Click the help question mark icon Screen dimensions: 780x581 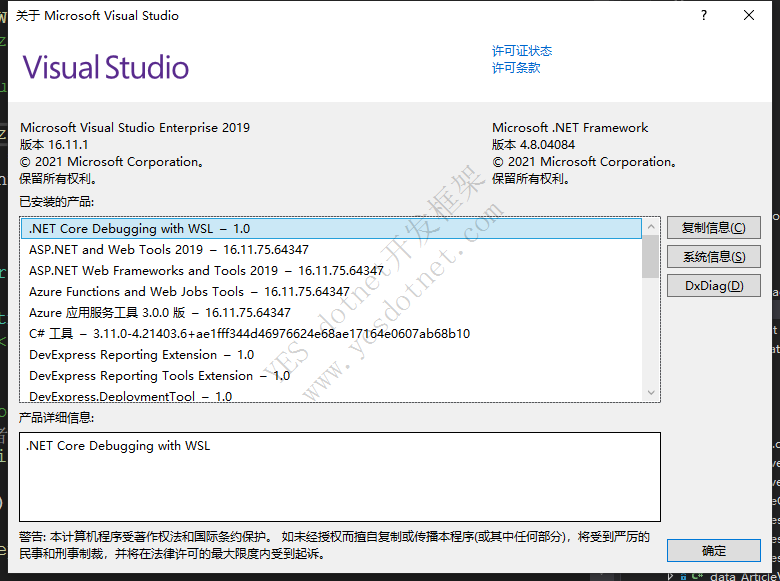[704, 15]
